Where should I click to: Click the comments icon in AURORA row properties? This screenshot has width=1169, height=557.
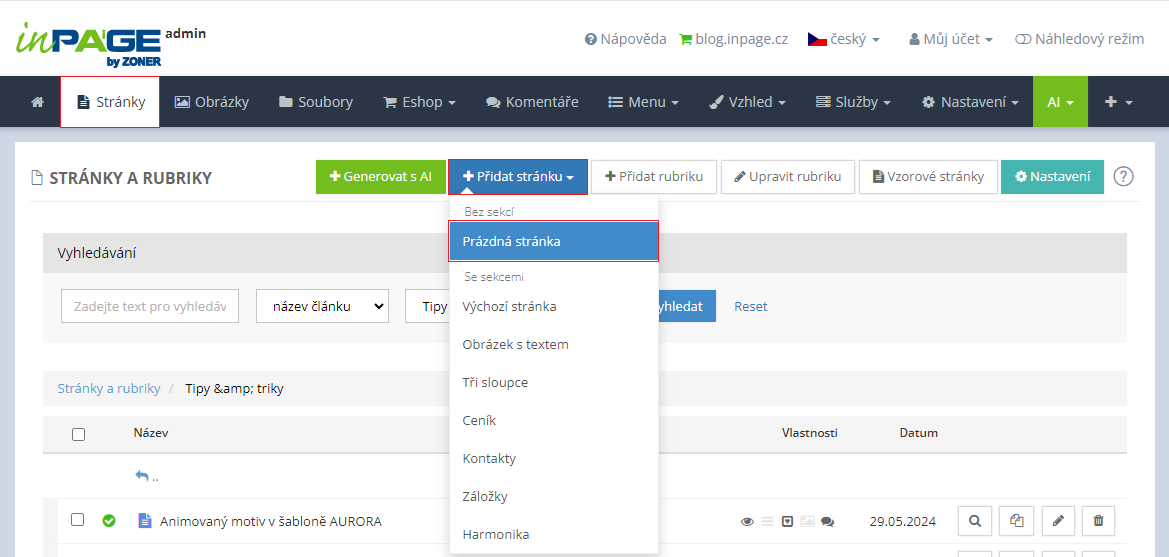point(827,522)
